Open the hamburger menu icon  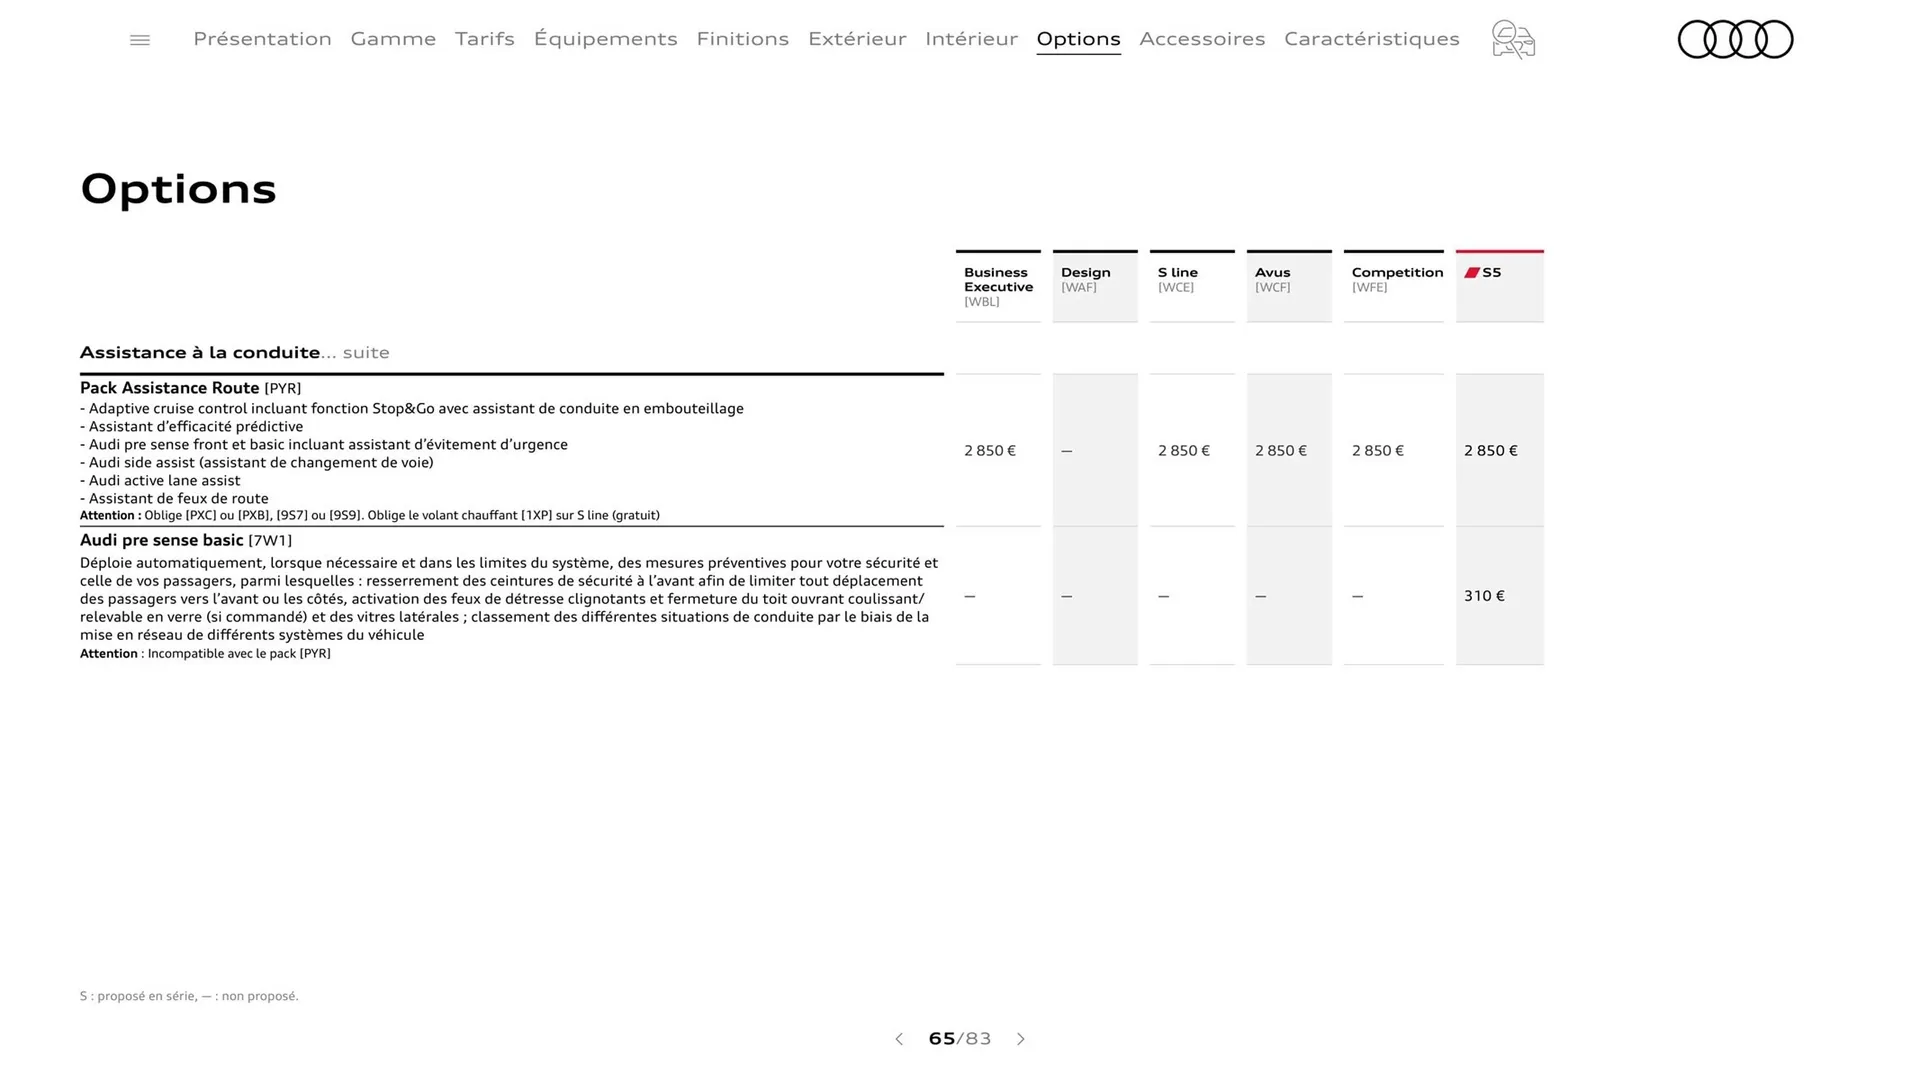140,40
